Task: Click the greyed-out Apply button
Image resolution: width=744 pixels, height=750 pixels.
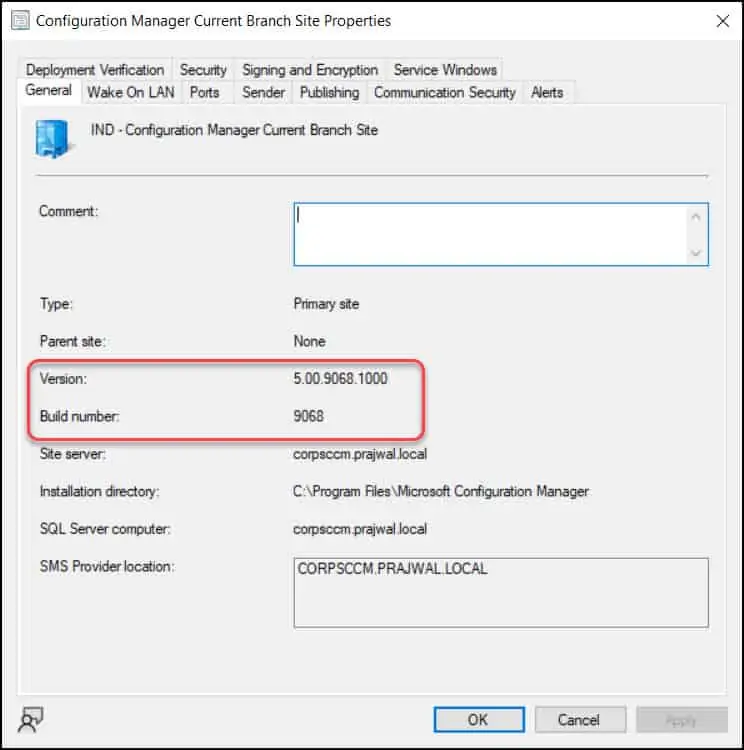Action: click(681, 720)
